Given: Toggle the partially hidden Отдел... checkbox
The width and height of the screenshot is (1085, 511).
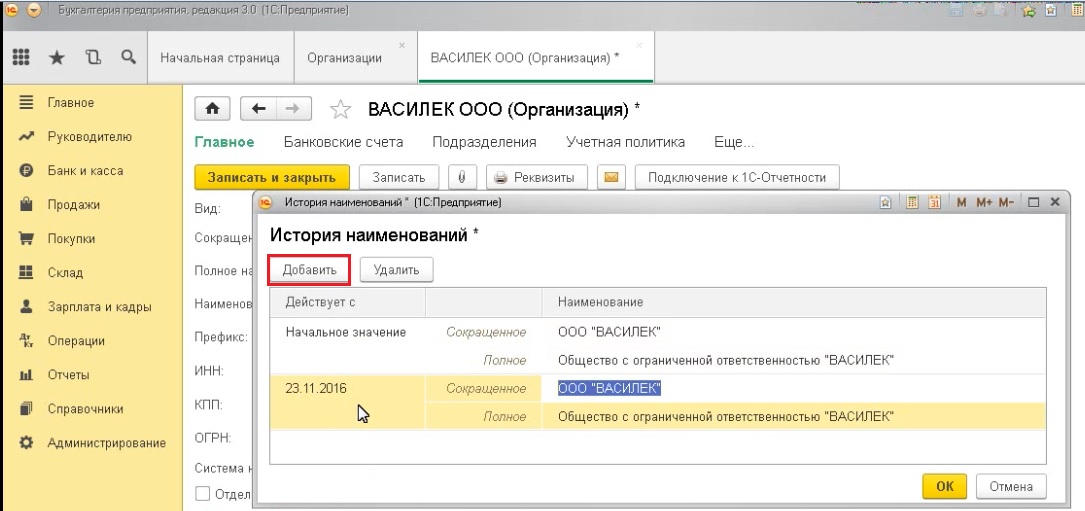Looking at the screenshot, I should 203,494.
